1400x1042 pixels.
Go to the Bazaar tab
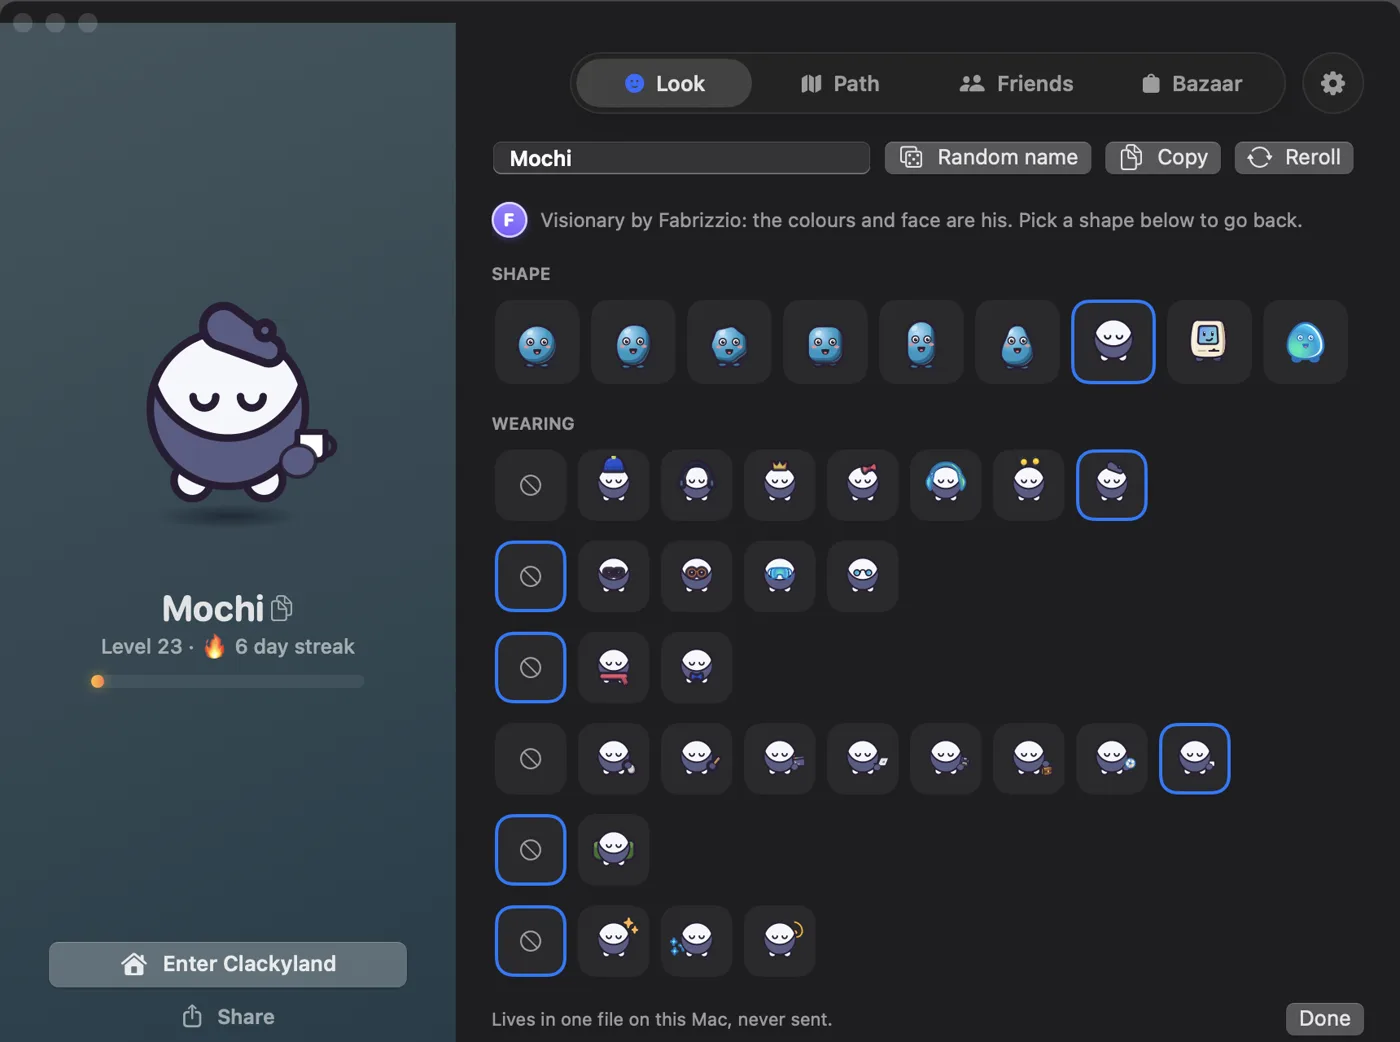coord(1192,84)
